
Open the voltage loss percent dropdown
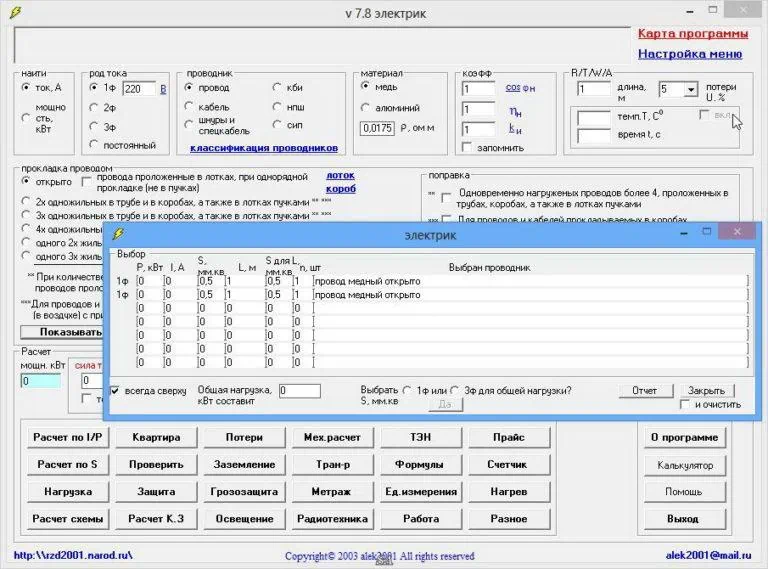click(690, 89)
